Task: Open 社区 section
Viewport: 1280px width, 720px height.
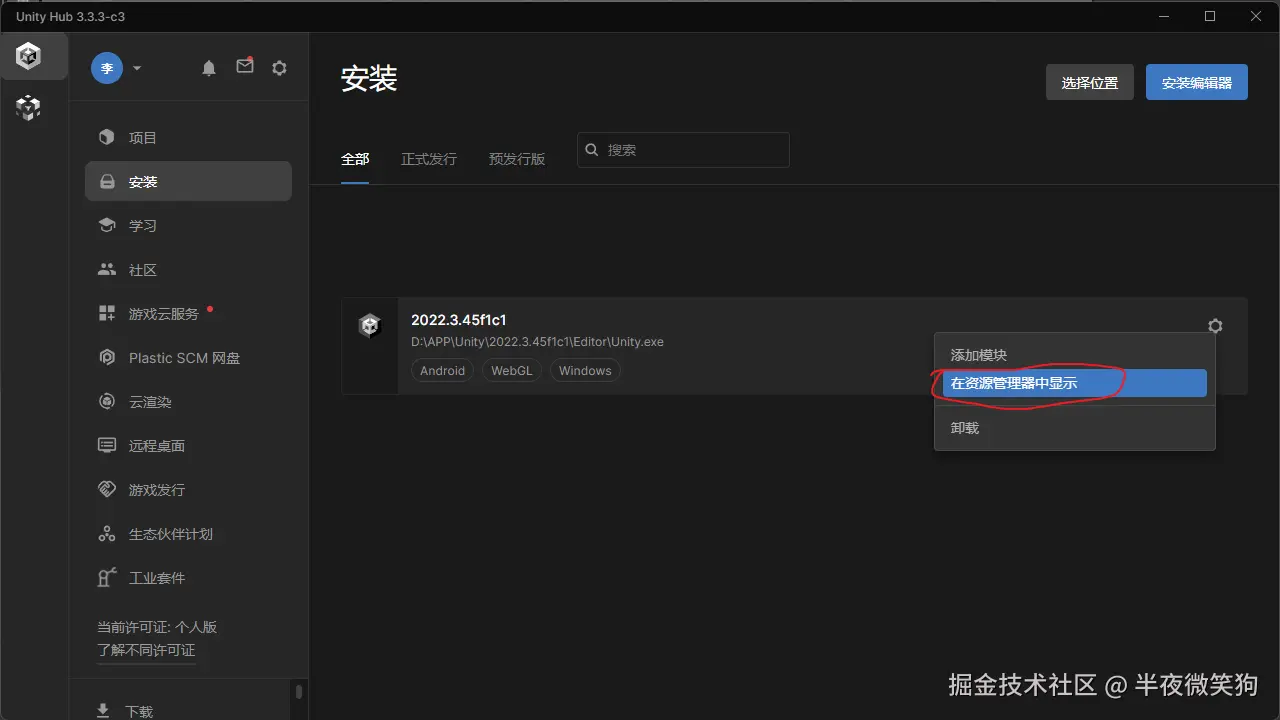Action: coord(188,270)
